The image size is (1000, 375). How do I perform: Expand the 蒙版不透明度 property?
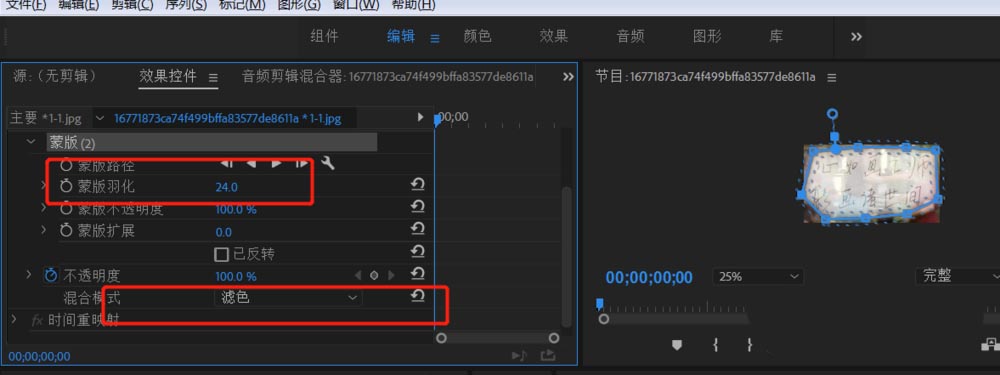[x=44, y=208]
